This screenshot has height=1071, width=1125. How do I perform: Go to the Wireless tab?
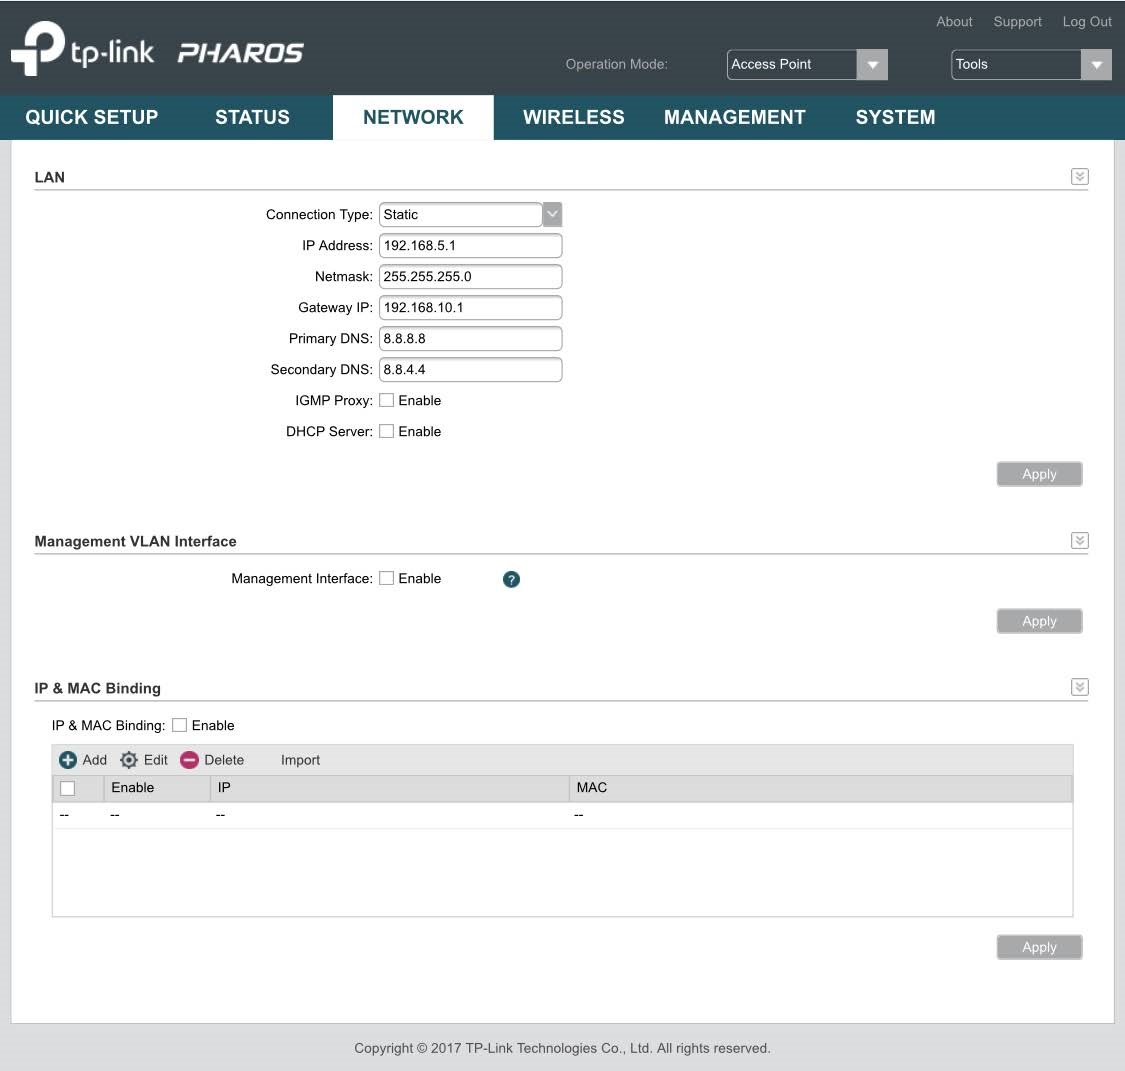pyautogui.click(x=574, y=117)
